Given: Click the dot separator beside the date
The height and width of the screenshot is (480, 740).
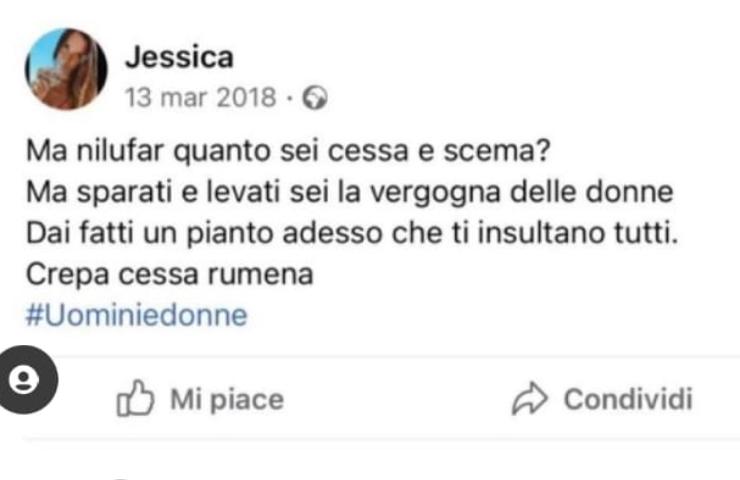Looking at the screenshot, I should [290, 99].
